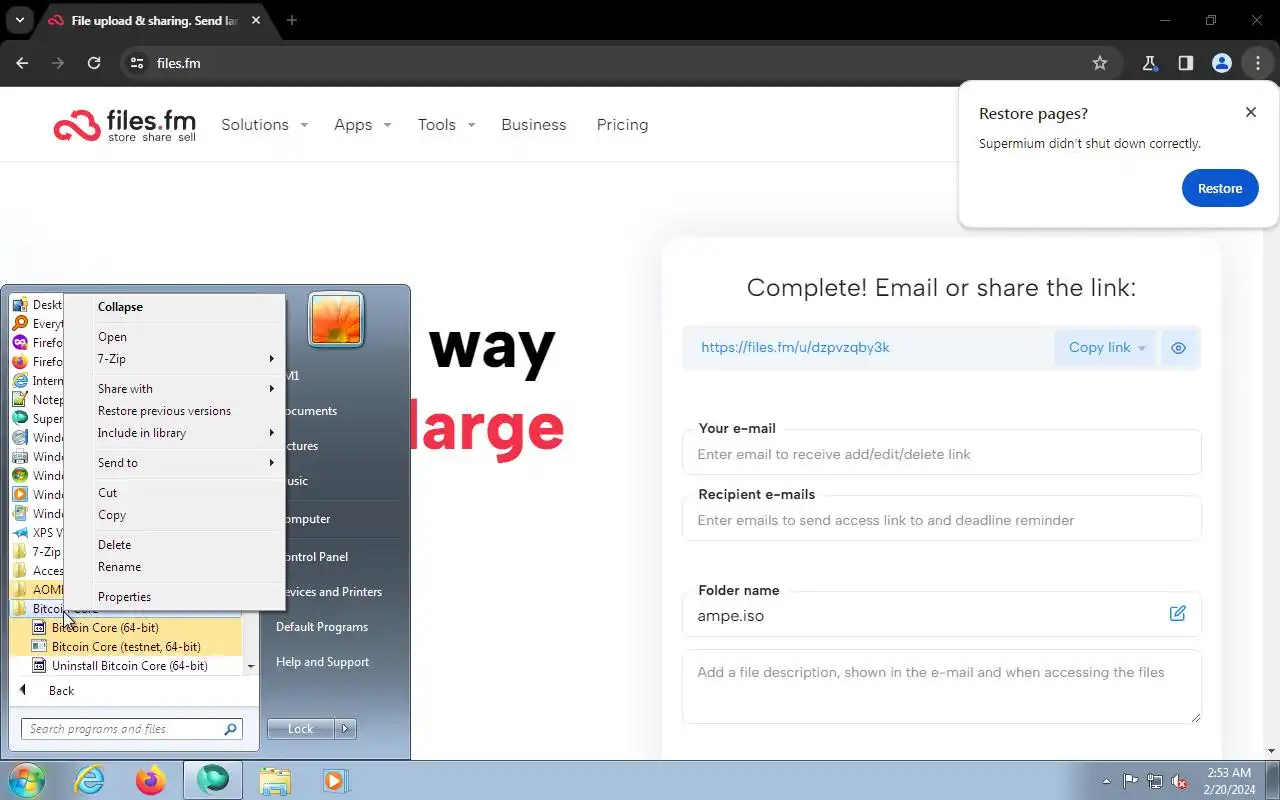Click the files.fm logo
Viewport: 1280px width, 800px height.
125,125
